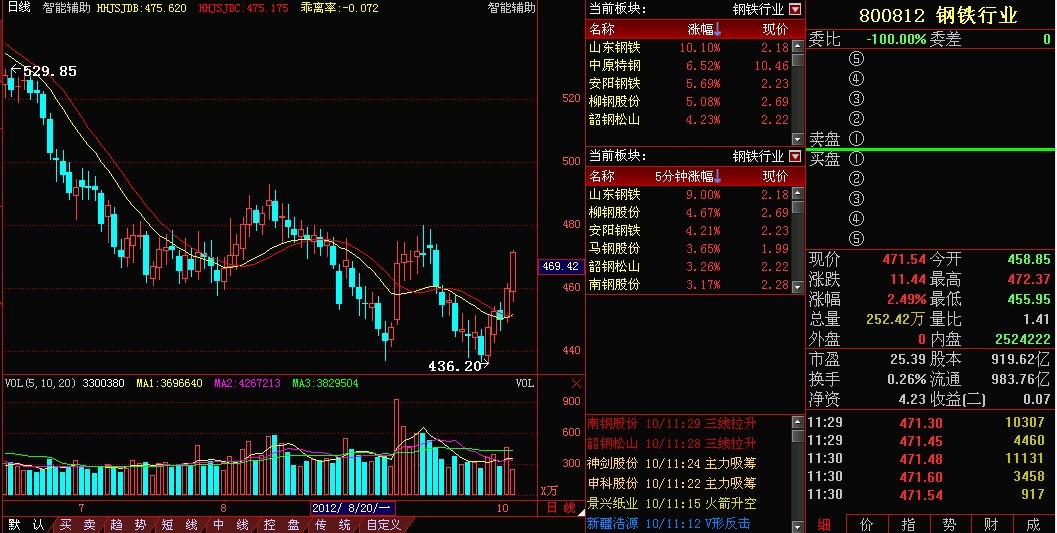Select 山东钢铁 in the 5-minute gain list
The height and width of the screenshot is (533, 1057).
(688, 195)
